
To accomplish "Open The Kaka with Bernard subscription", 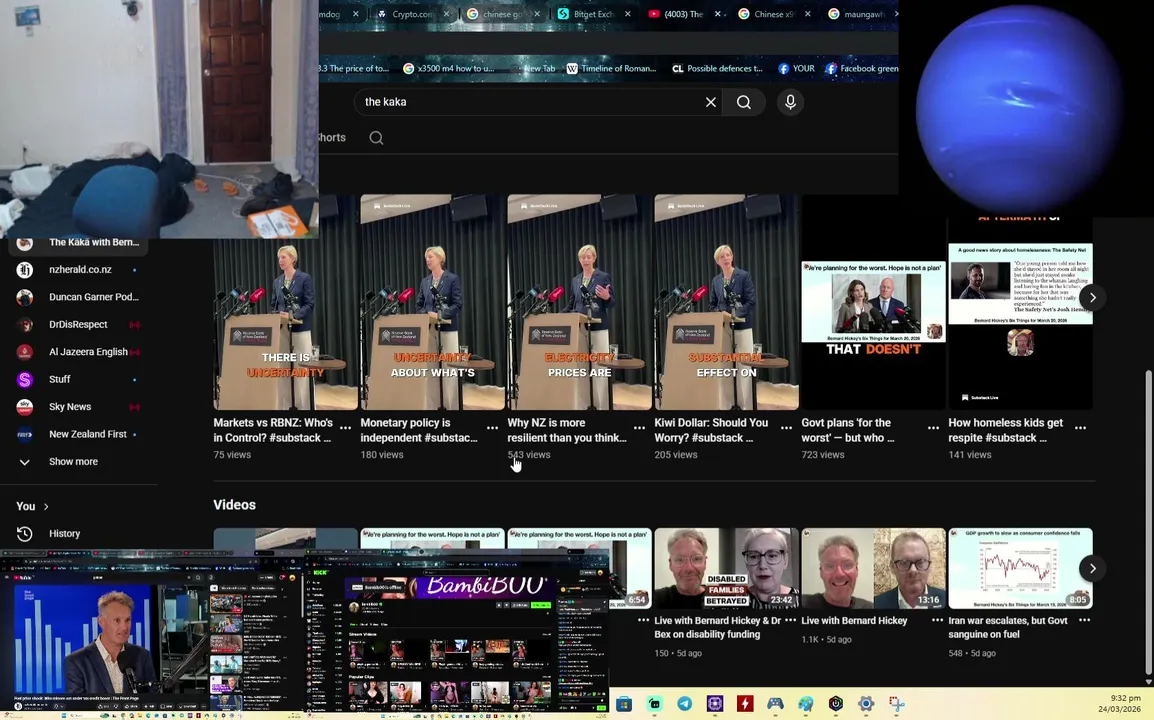I will click(78, 242).
